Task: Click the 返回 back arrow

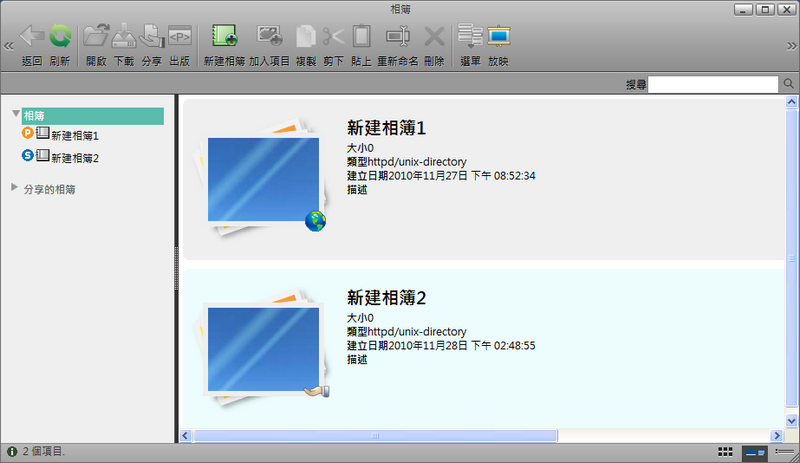Action: [32, 38]
